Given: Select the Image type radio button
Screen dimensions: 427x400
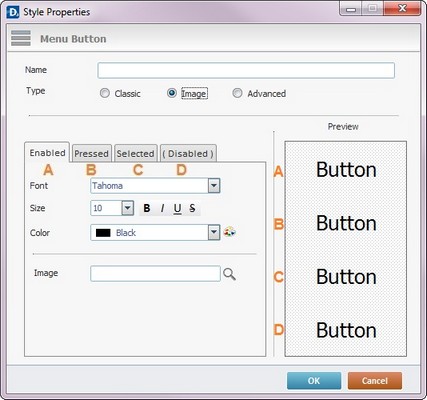Looking at the screenshot, I should click(172, 93).
